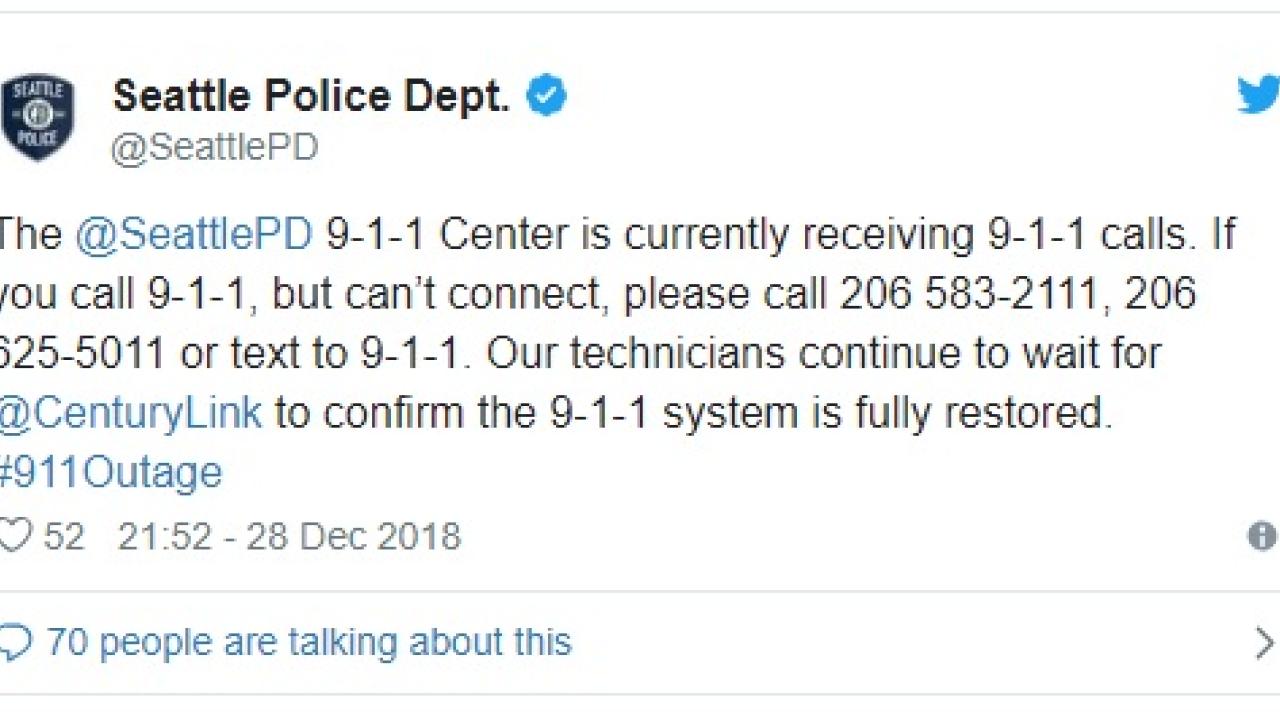
Task: Expand the conversation with the right chevron
Action: click(1265, 642)
